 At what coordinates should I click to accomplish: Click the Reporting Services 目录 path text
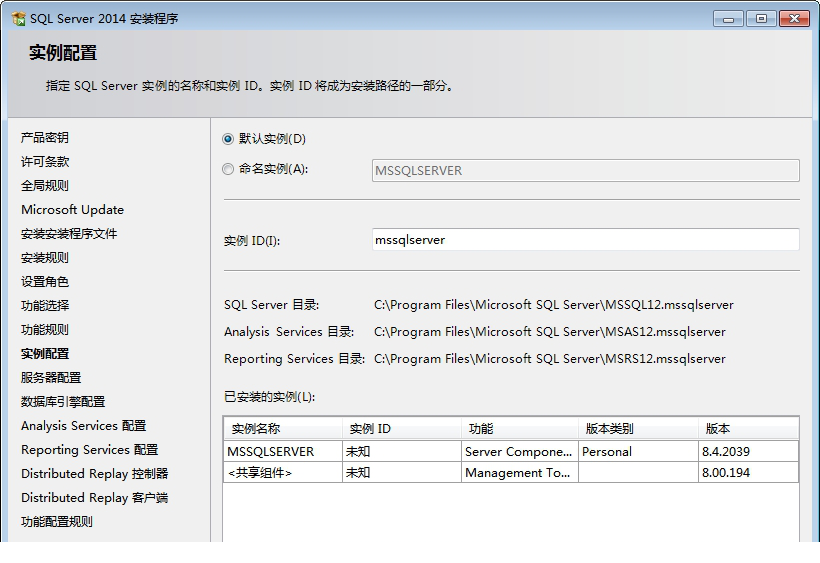coord(550,359)
